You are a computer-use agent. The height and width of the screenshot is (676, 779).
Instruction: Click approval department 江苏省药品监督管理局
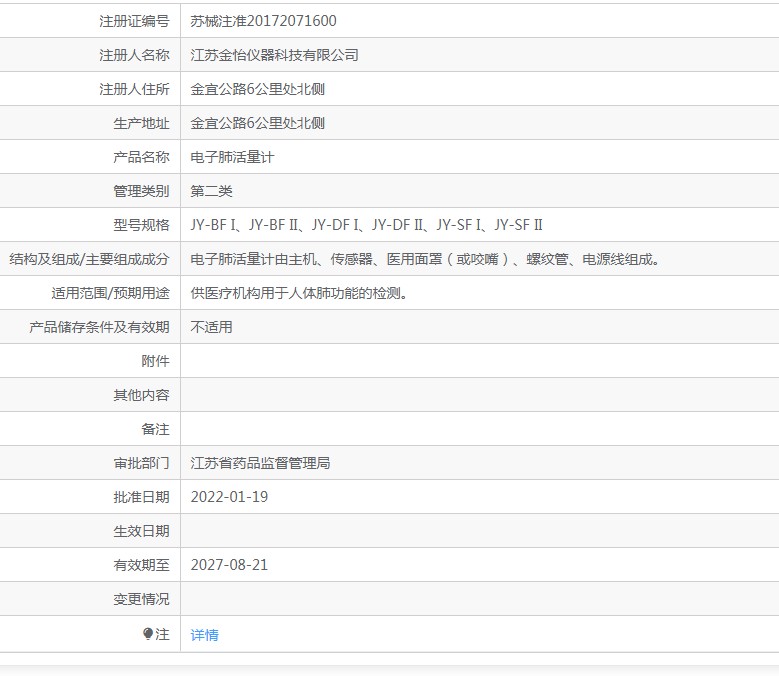click(x=260, y=463)
